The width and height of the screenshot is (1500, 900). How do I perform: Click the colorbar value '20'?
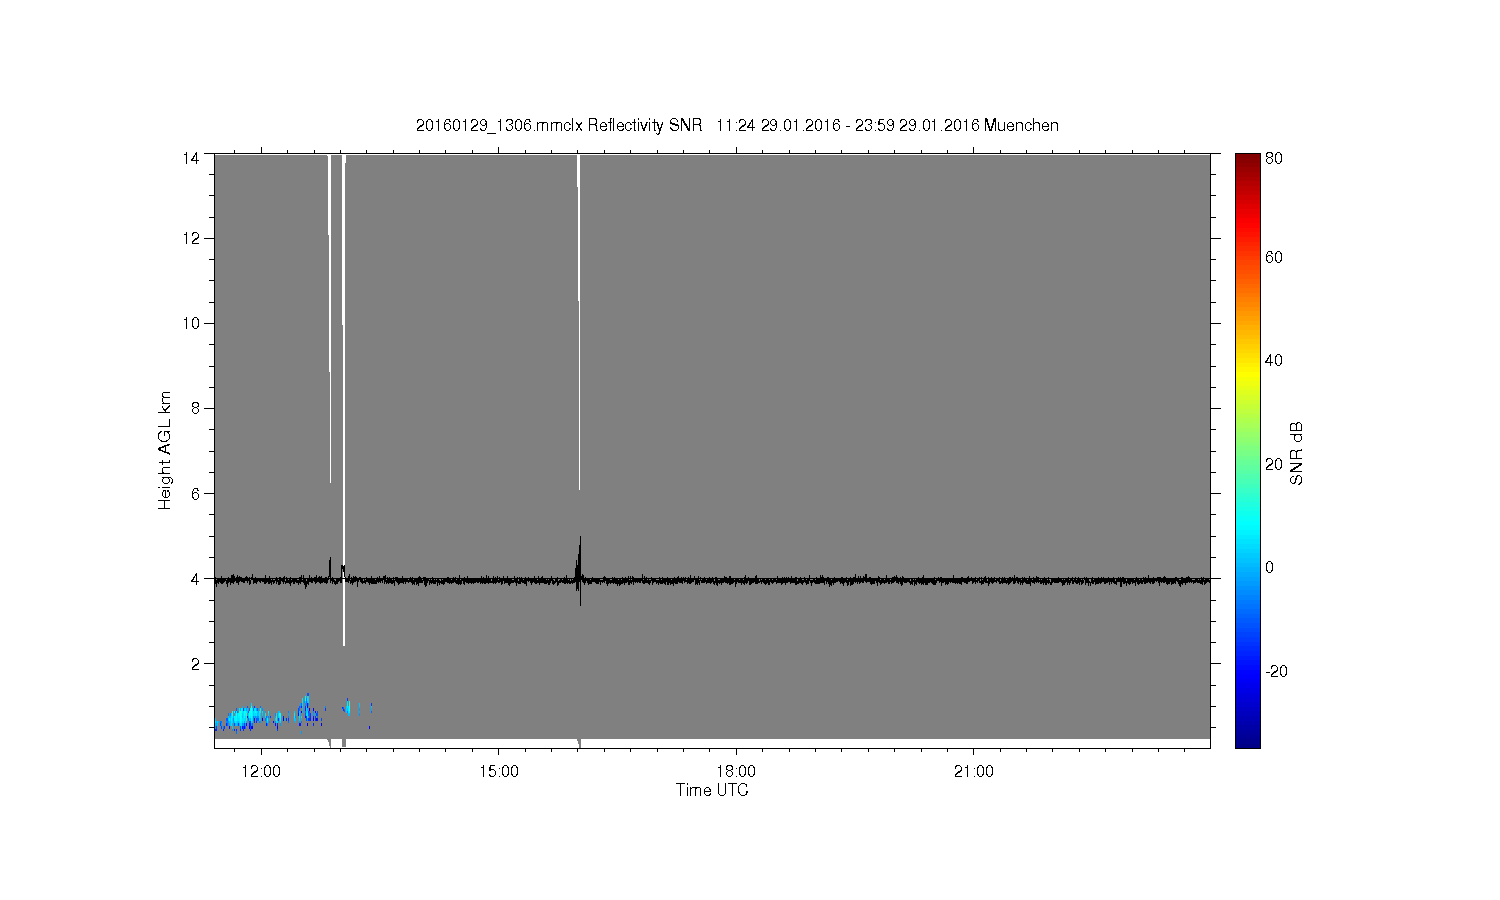[x=1274, y=464]
